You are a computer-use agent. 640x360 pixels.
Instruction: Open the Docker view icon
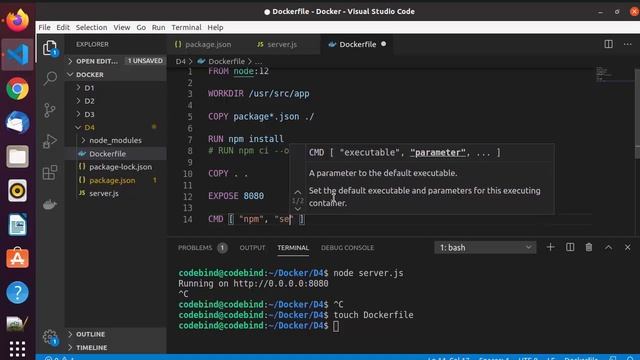click(x=50, y=204)
